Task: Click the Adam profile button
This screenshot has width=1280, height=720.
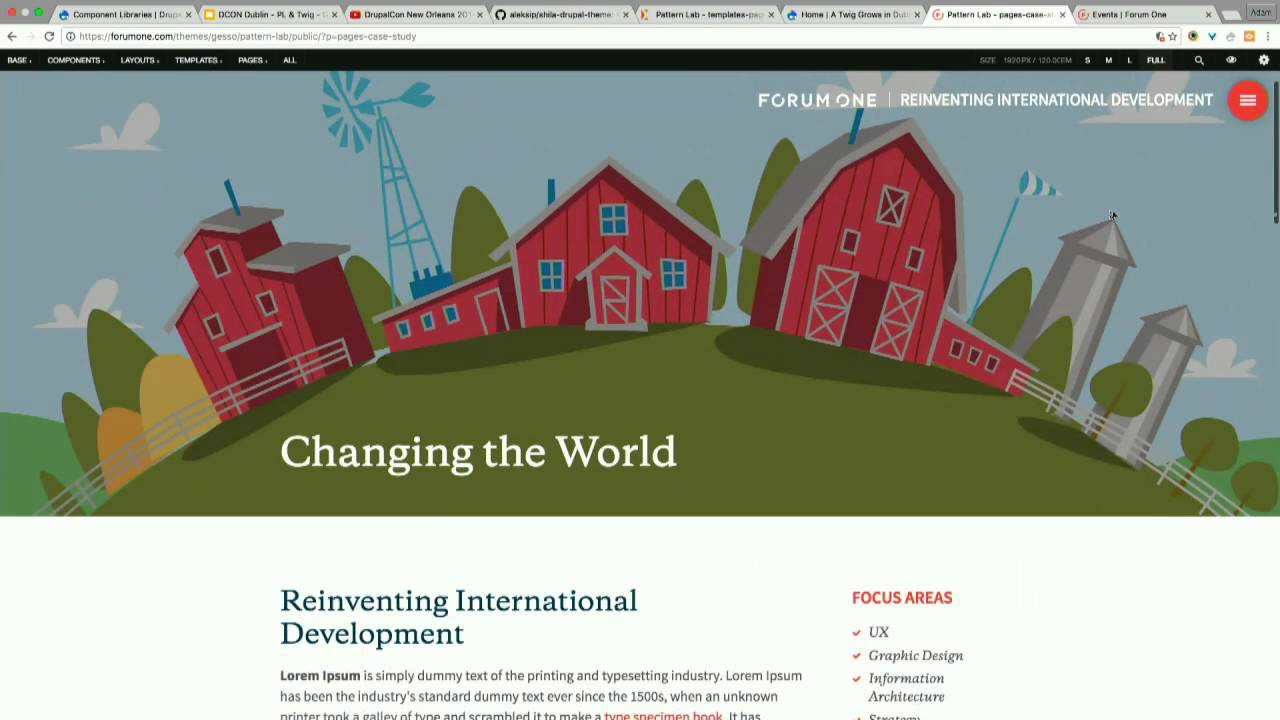Action: click(1260, 13)
